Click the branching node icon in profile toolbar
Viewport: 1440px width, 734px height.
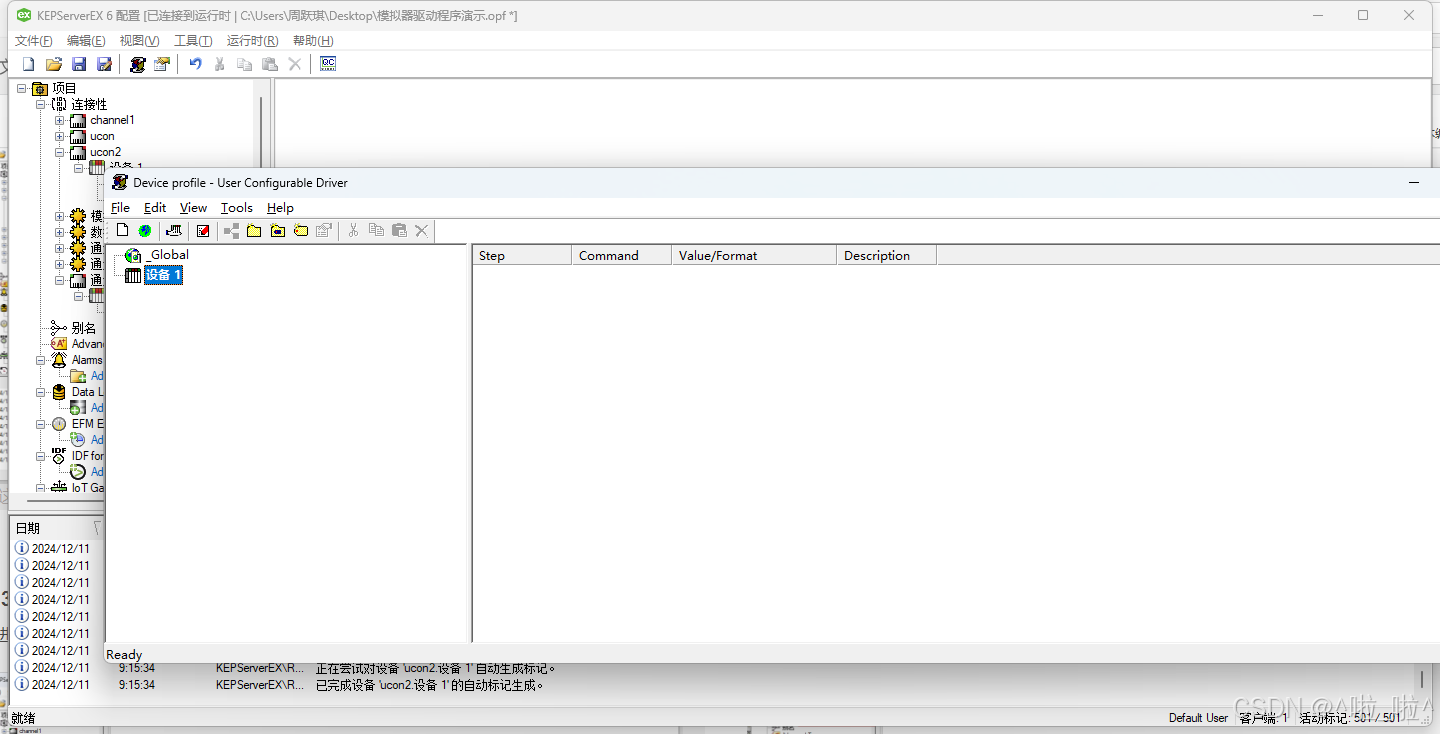click(x=231, y=230)
